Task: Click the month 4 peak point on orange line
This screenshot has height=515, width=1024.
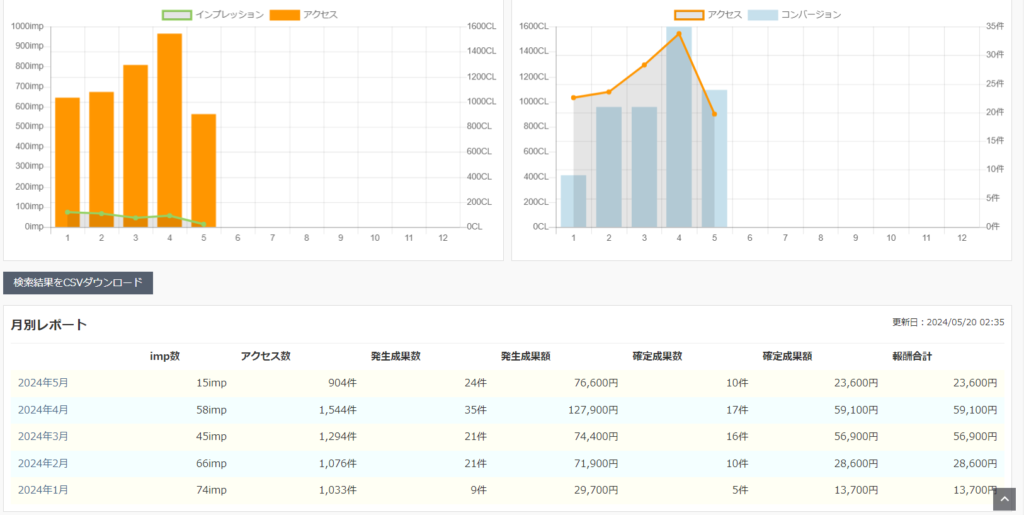Action: (x=679, y=34)
